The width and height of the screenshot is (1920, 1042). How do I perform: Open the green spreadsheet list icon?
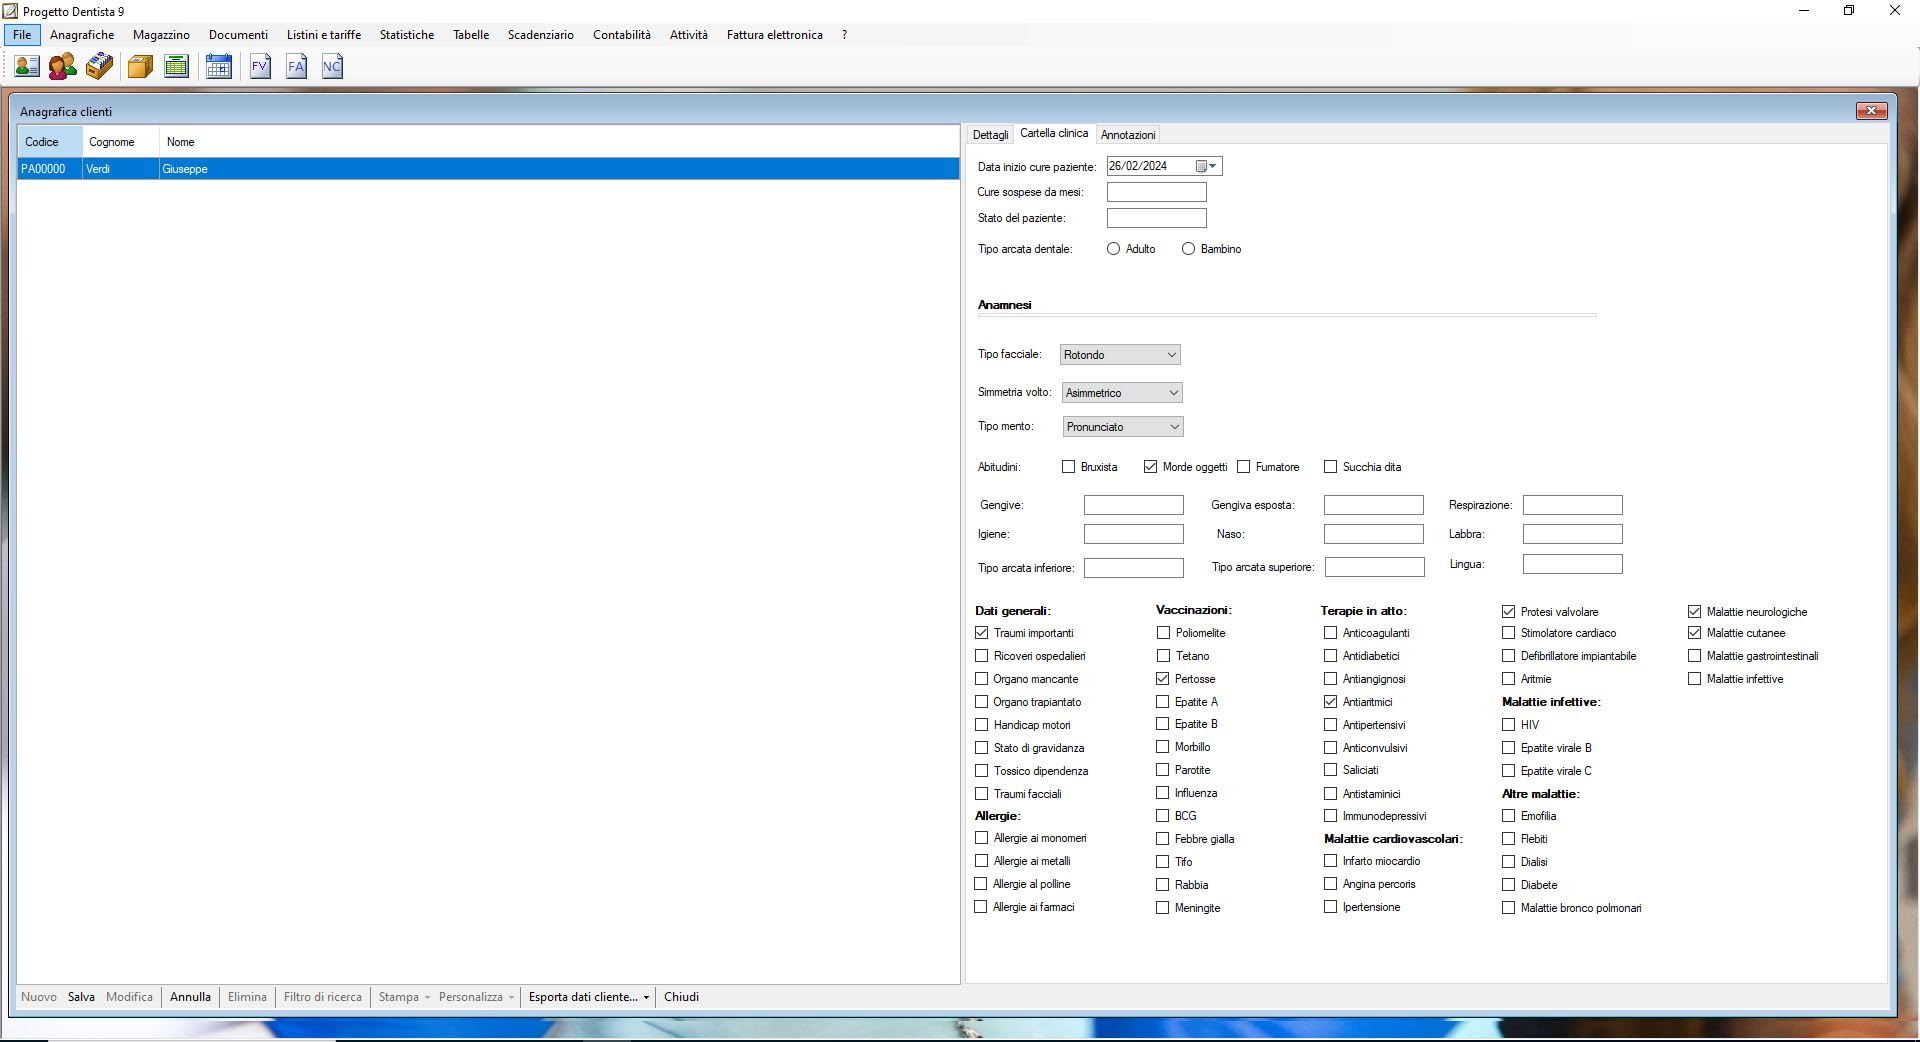[x=176, y=67]
